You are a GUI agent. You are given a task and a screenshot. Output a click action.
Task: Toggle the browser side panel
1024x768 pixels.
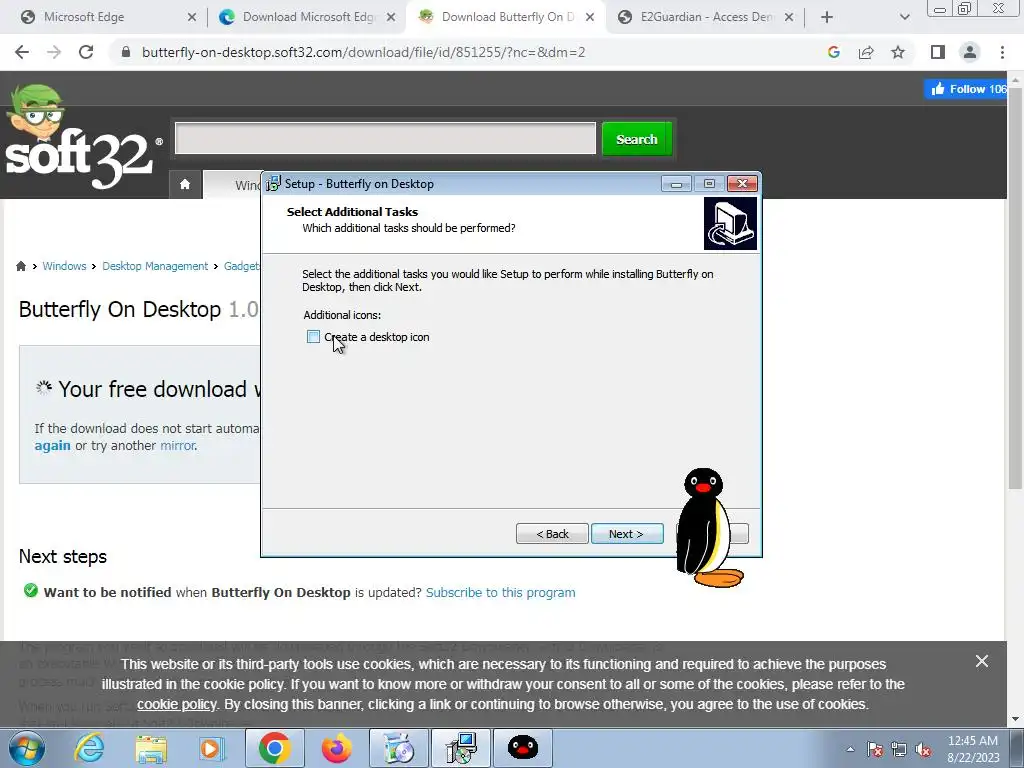(938, 52)
